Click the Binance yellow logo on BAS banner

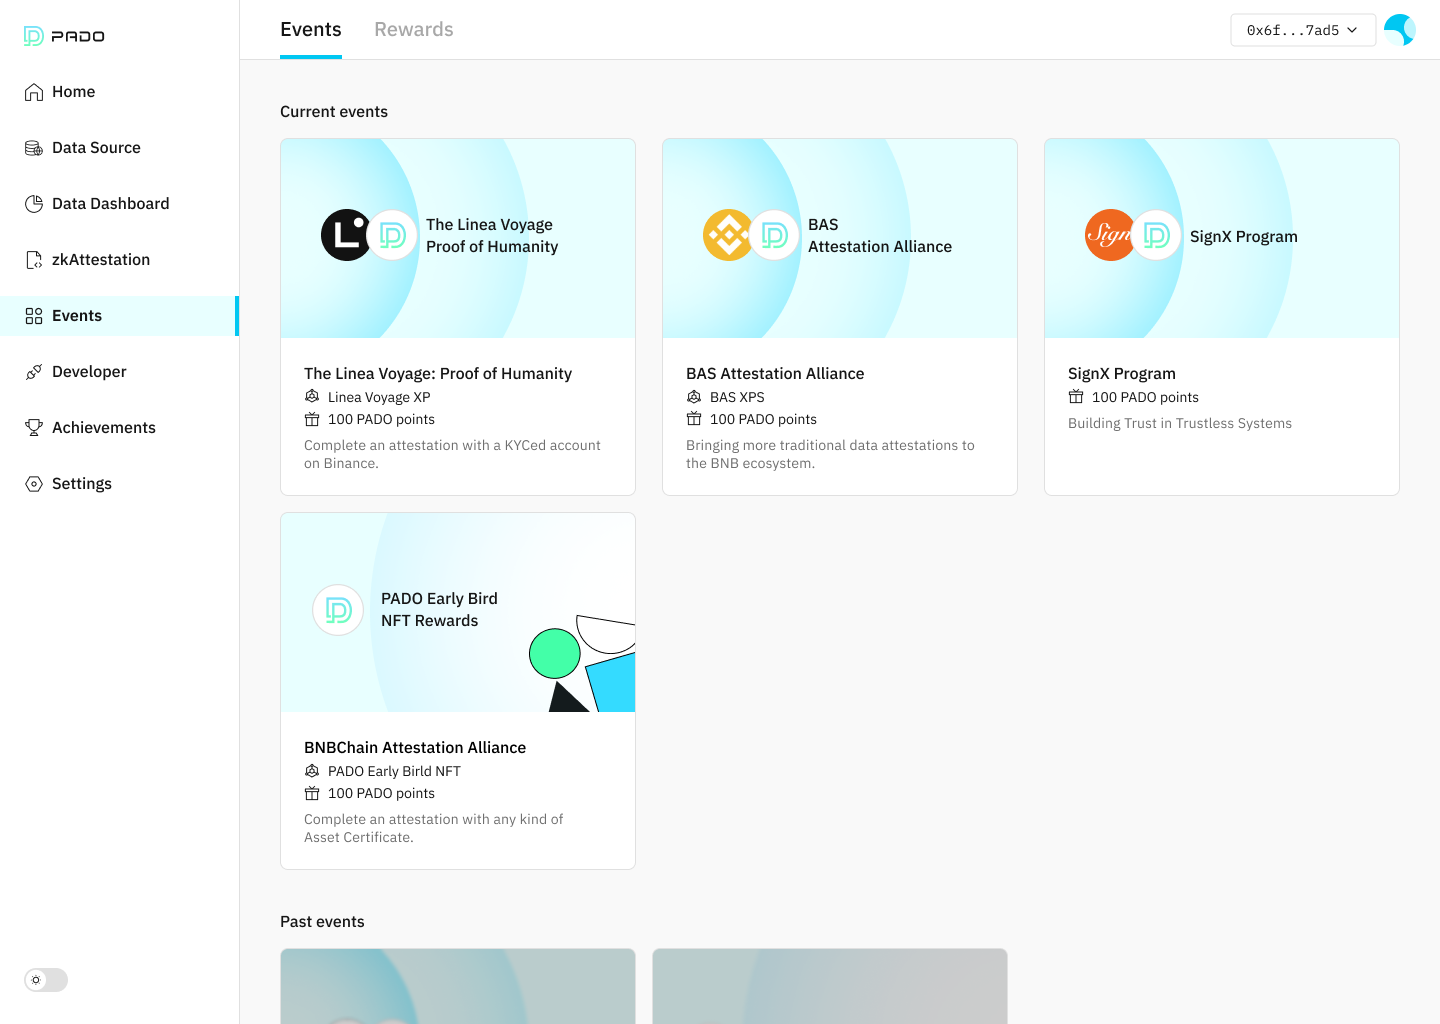click(x=728, y=235)
